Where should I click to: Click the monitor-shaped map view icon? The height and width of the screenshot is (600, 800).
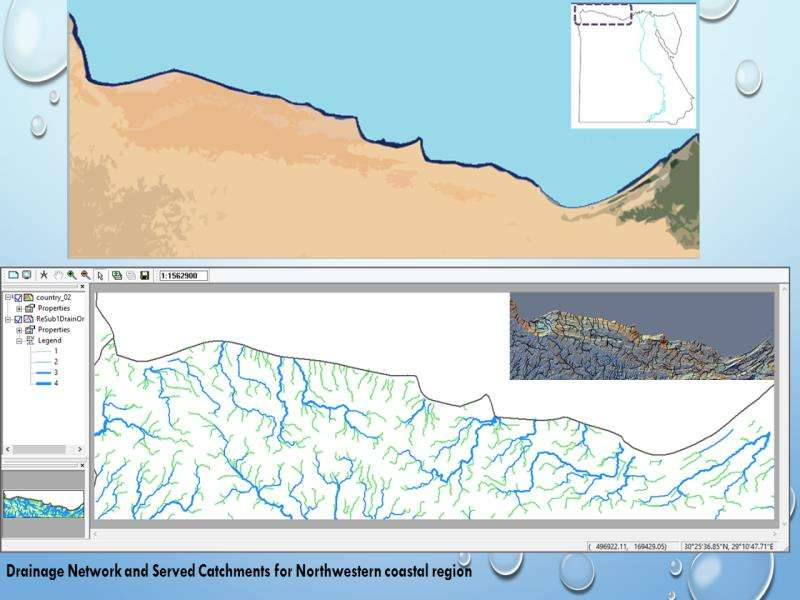point(27,275)
